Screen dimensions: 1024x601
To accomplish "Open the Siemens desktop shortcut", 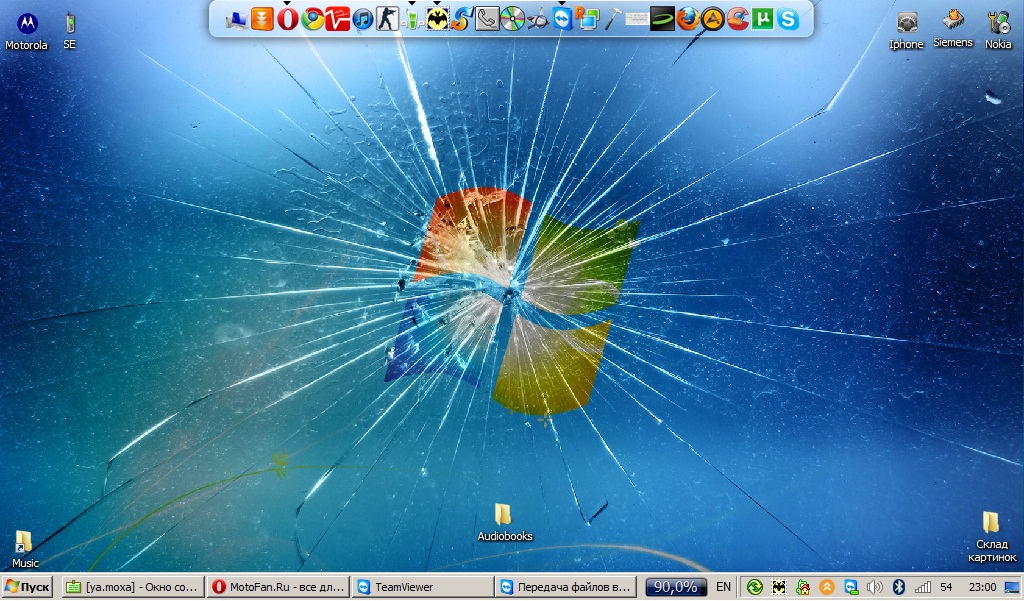I will pos(953,29).
